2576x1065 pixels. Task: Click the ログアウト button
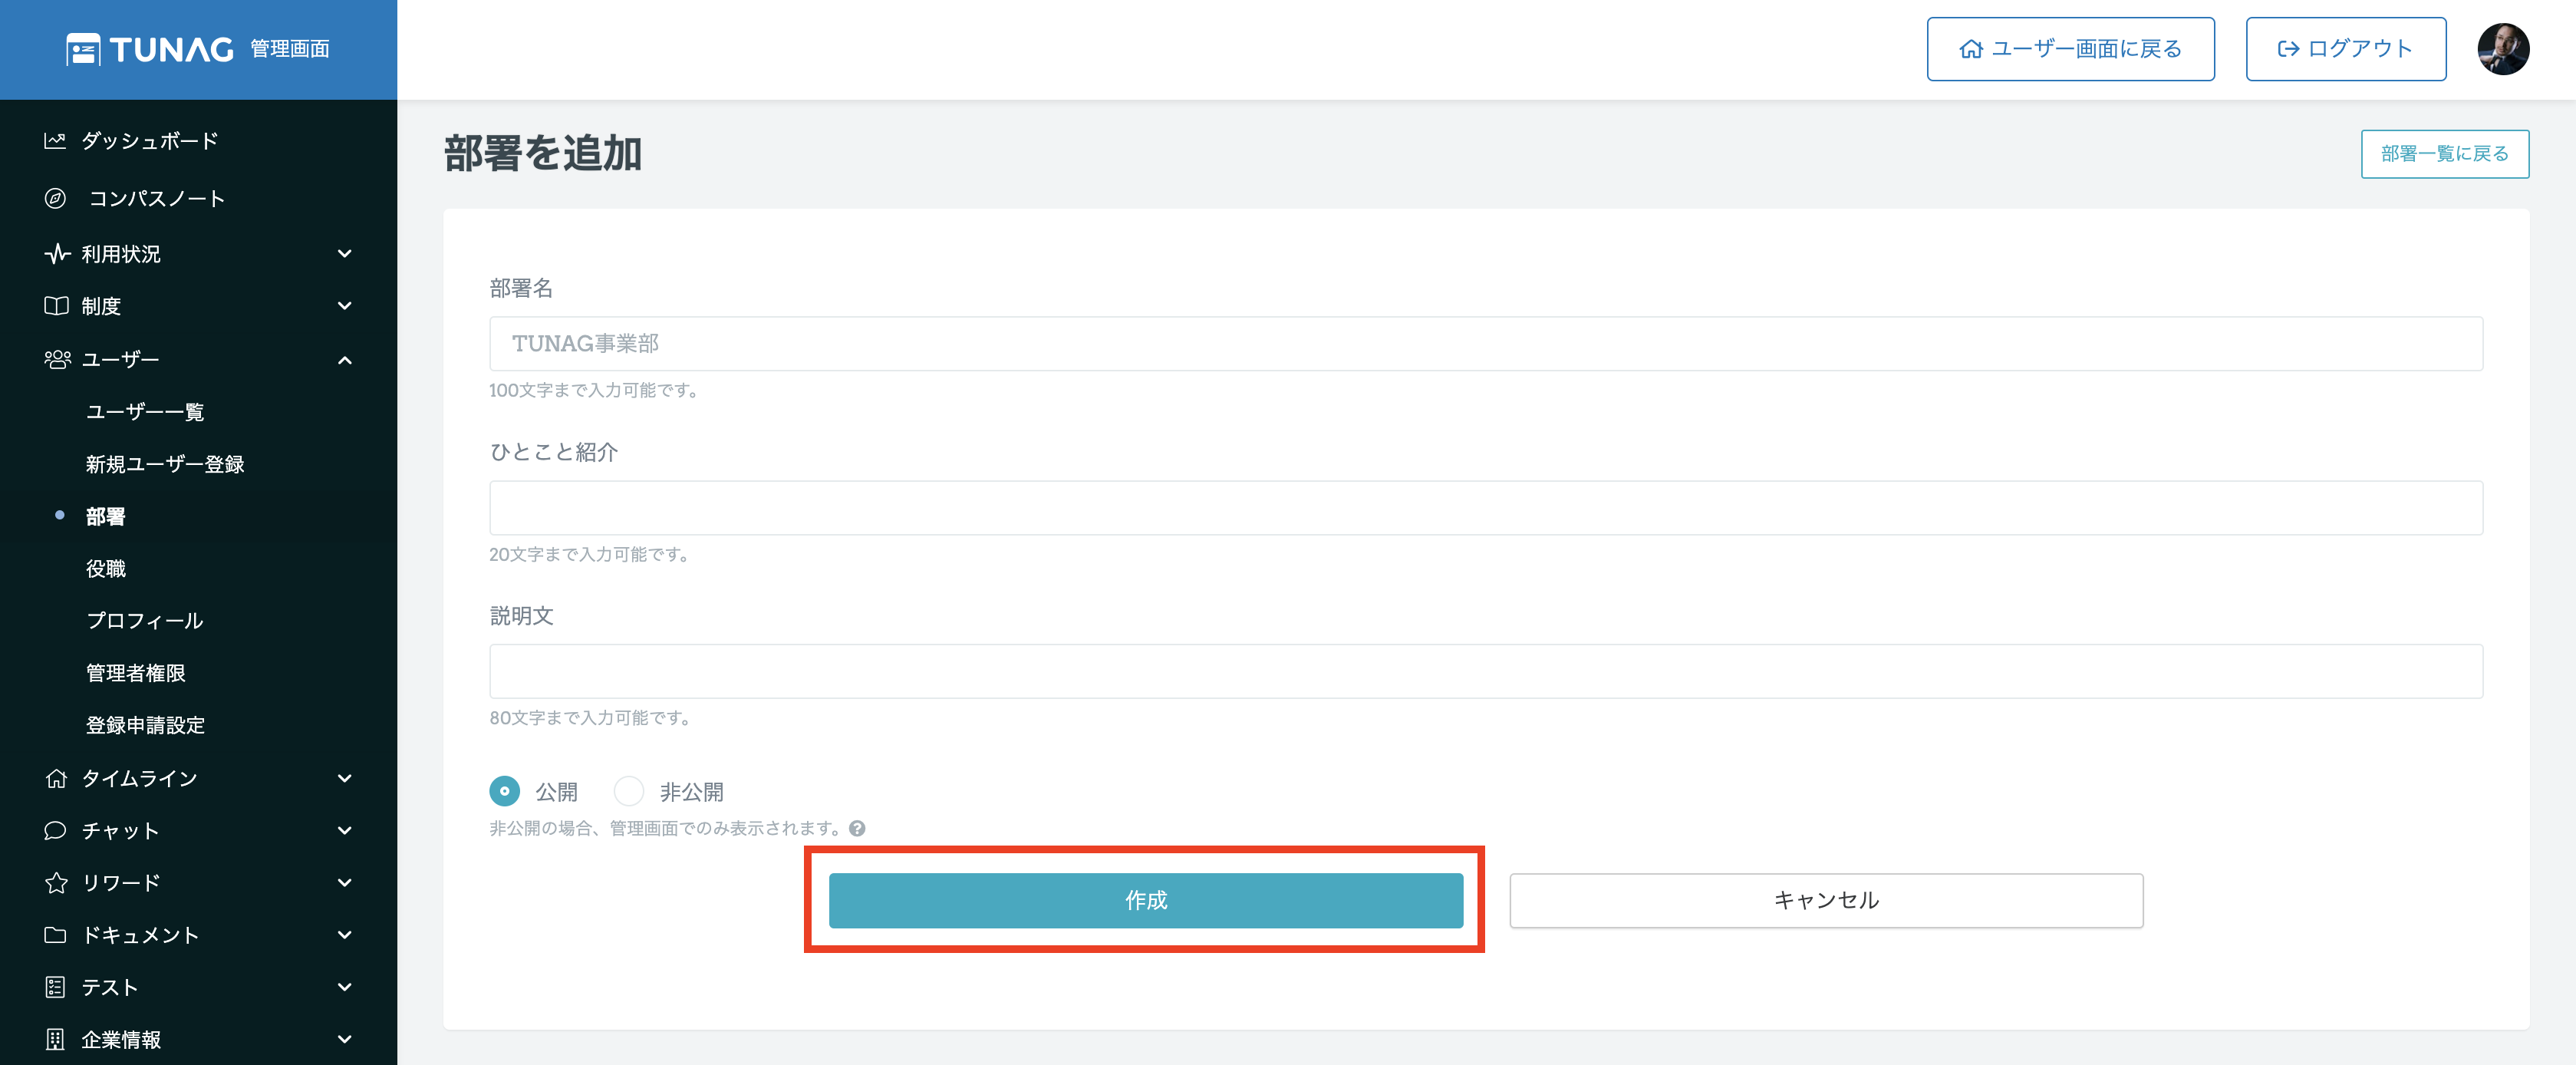pos(2345,49)
